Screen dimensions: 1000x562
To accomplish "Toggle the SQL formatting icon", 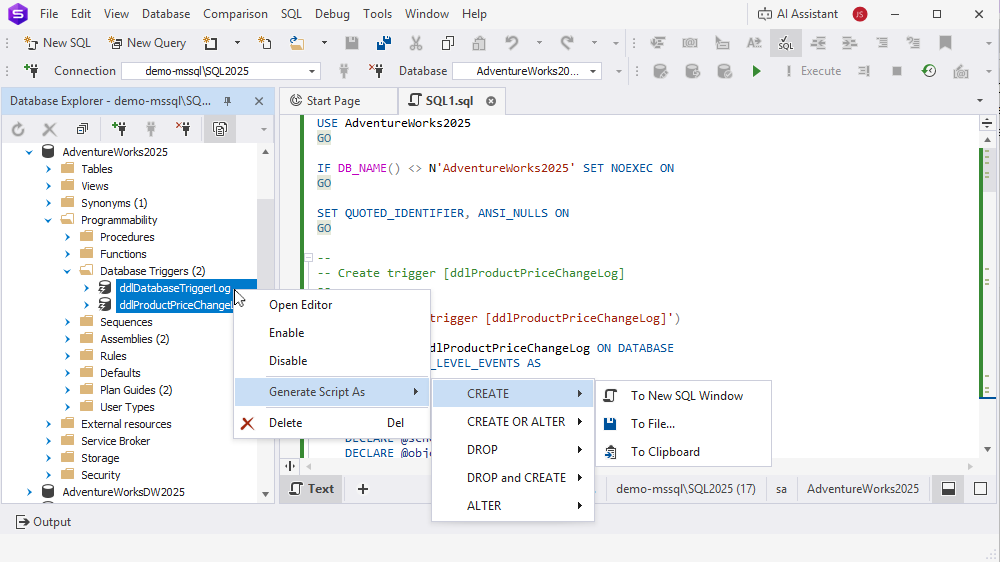I will pos(786,43).
